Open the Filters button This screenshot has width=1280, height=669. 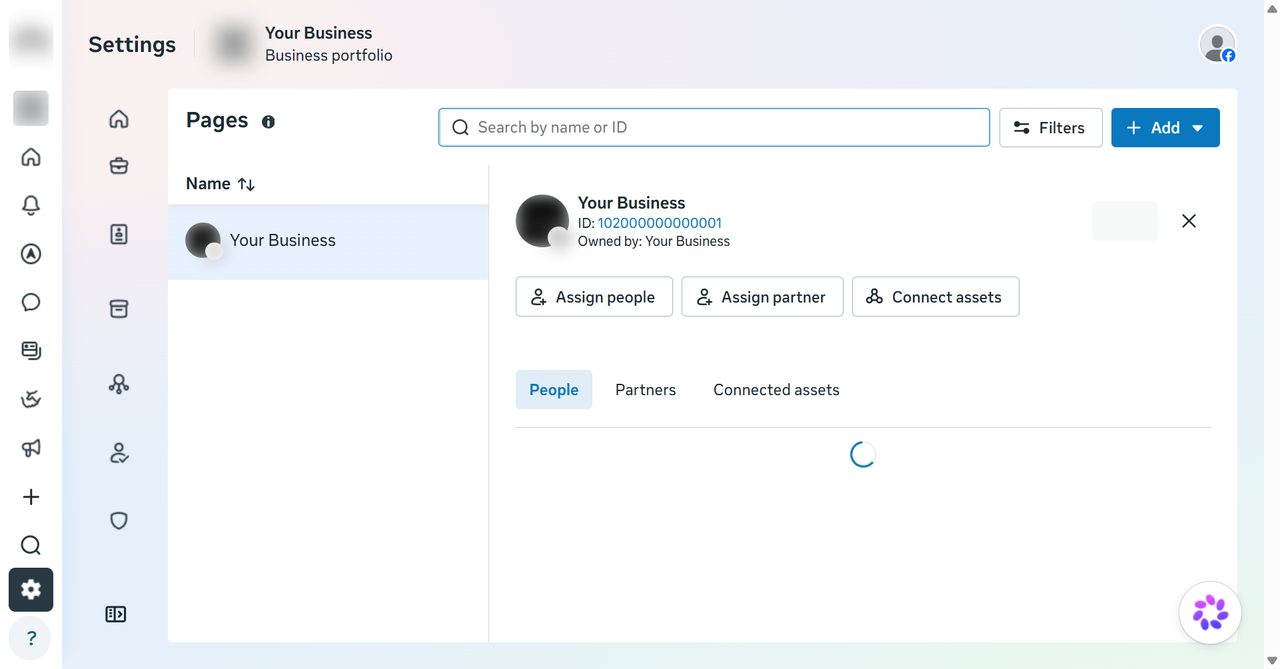[x=1050, y=128]
